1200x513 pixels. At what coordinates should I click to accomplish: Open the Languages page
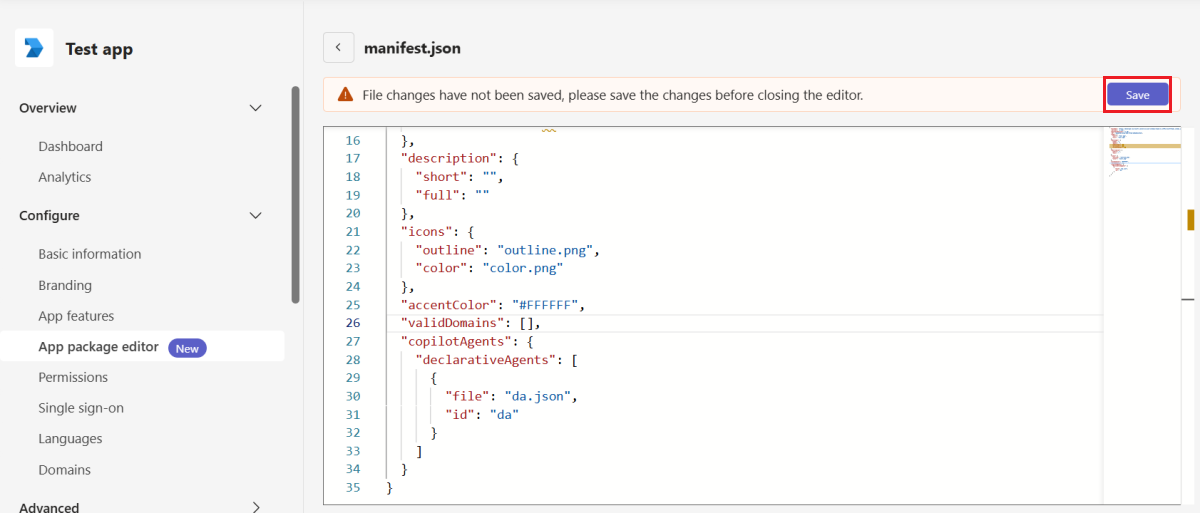70,439
